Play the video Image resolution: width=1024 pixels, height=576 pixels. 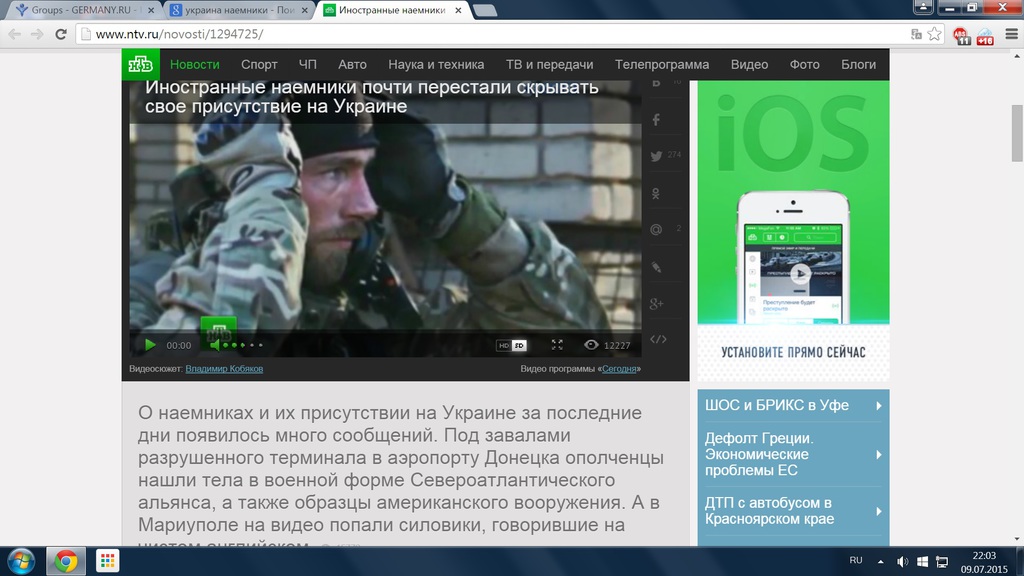pyautogui.click(x=150, y=345)
